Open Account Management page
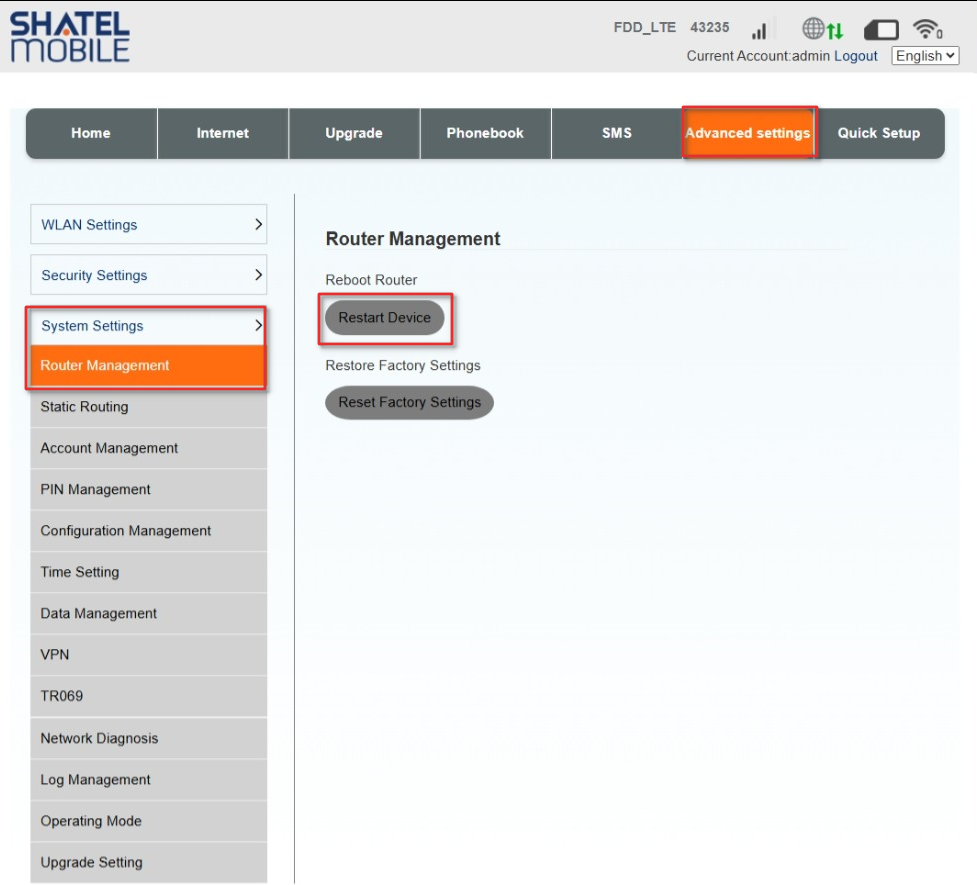Image resolution: width=977 pixels, height=885 pixels. [148, 448]
